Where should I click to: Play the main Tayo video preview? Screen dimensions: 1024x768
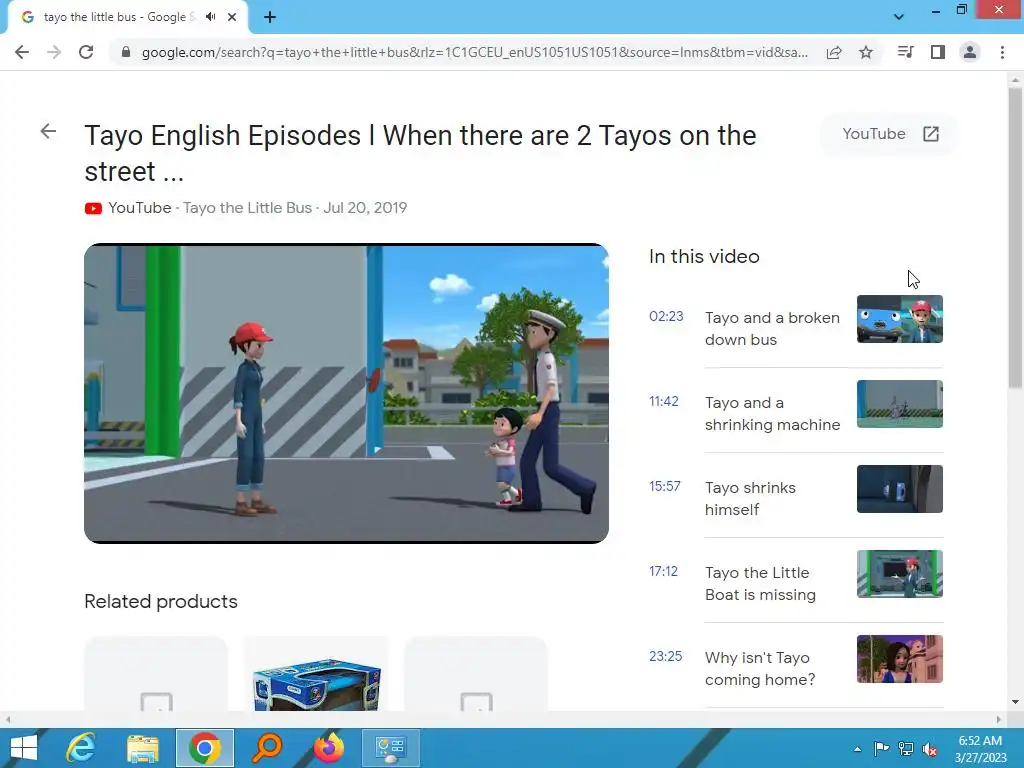point(346,393)
